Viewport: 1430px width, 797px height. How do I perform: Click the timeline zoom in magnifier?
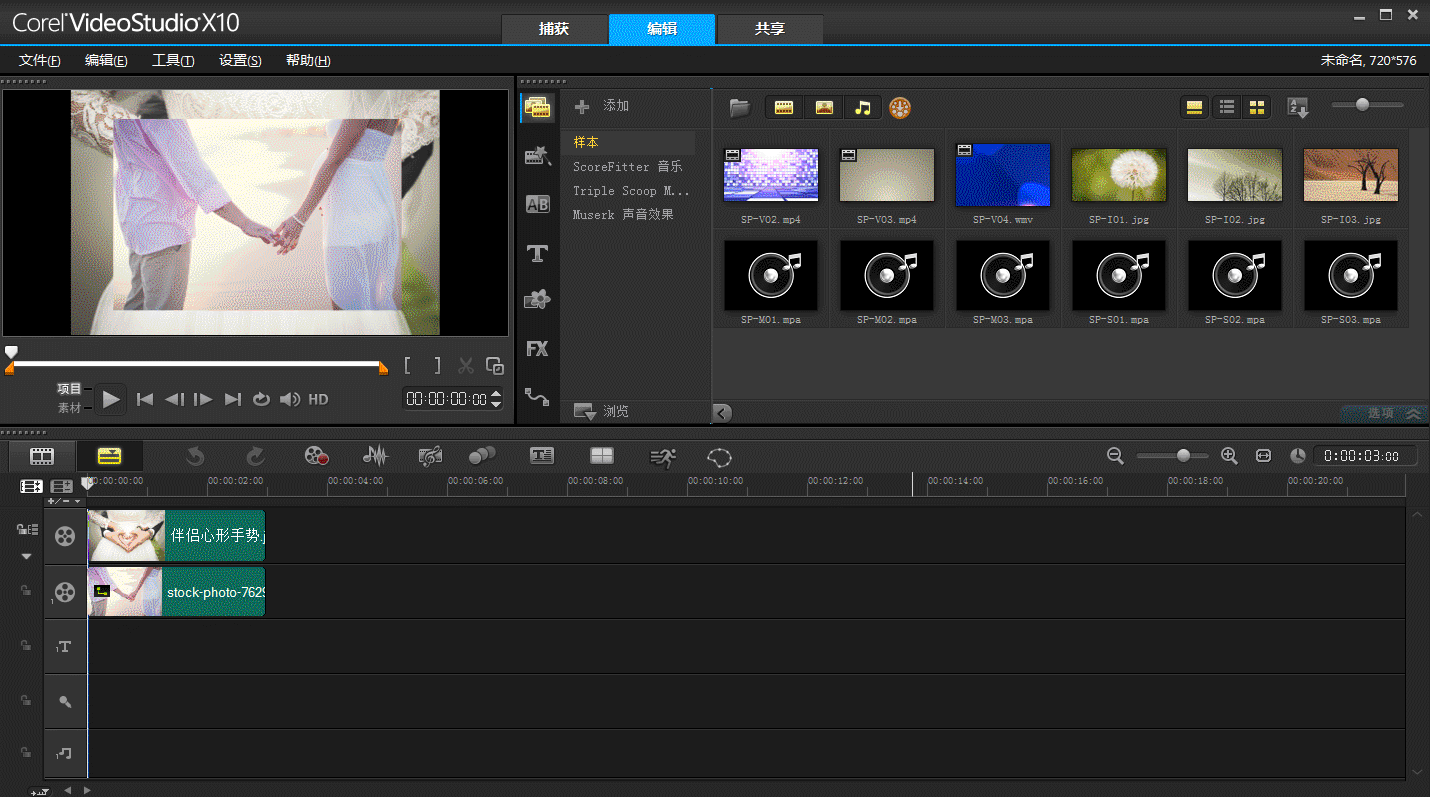click(1230, 456)
